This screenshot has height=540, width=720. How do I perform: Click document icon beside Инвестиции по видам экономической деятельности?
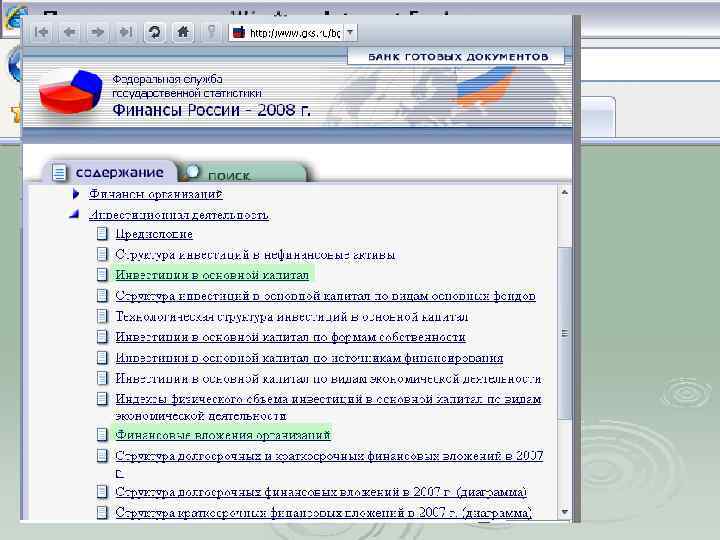(x=102, y=378)
